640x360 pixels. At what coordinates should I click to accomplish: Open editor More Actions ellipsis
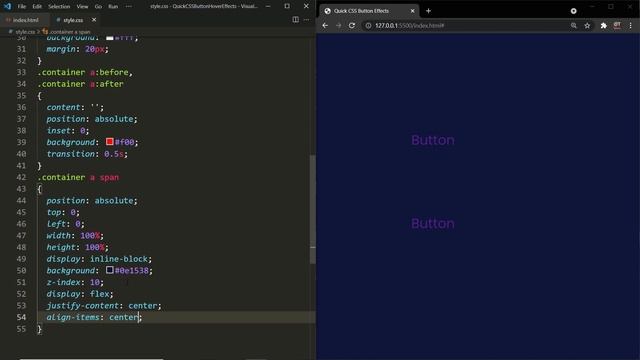(x=307, y=20)
